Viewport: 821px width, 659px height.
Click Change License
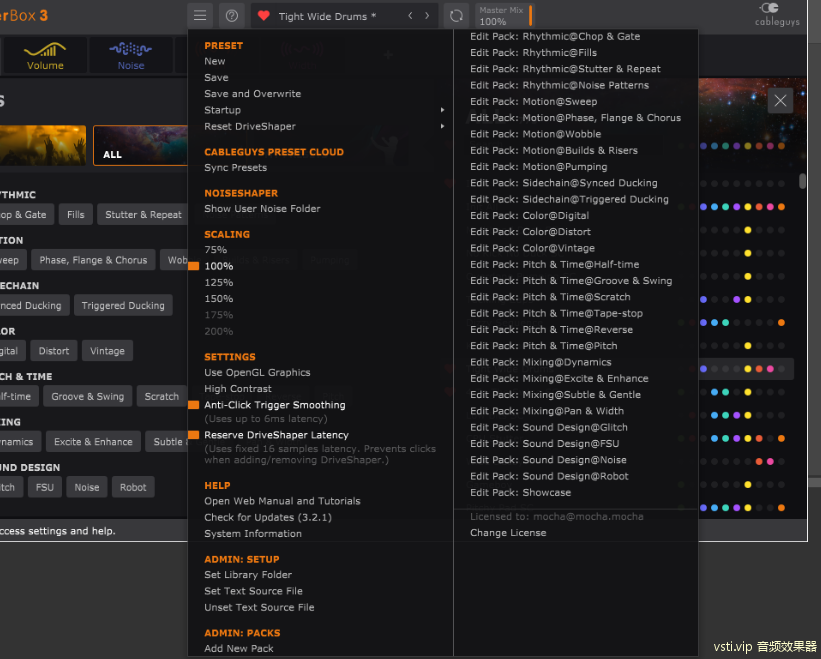pos(508,532)
